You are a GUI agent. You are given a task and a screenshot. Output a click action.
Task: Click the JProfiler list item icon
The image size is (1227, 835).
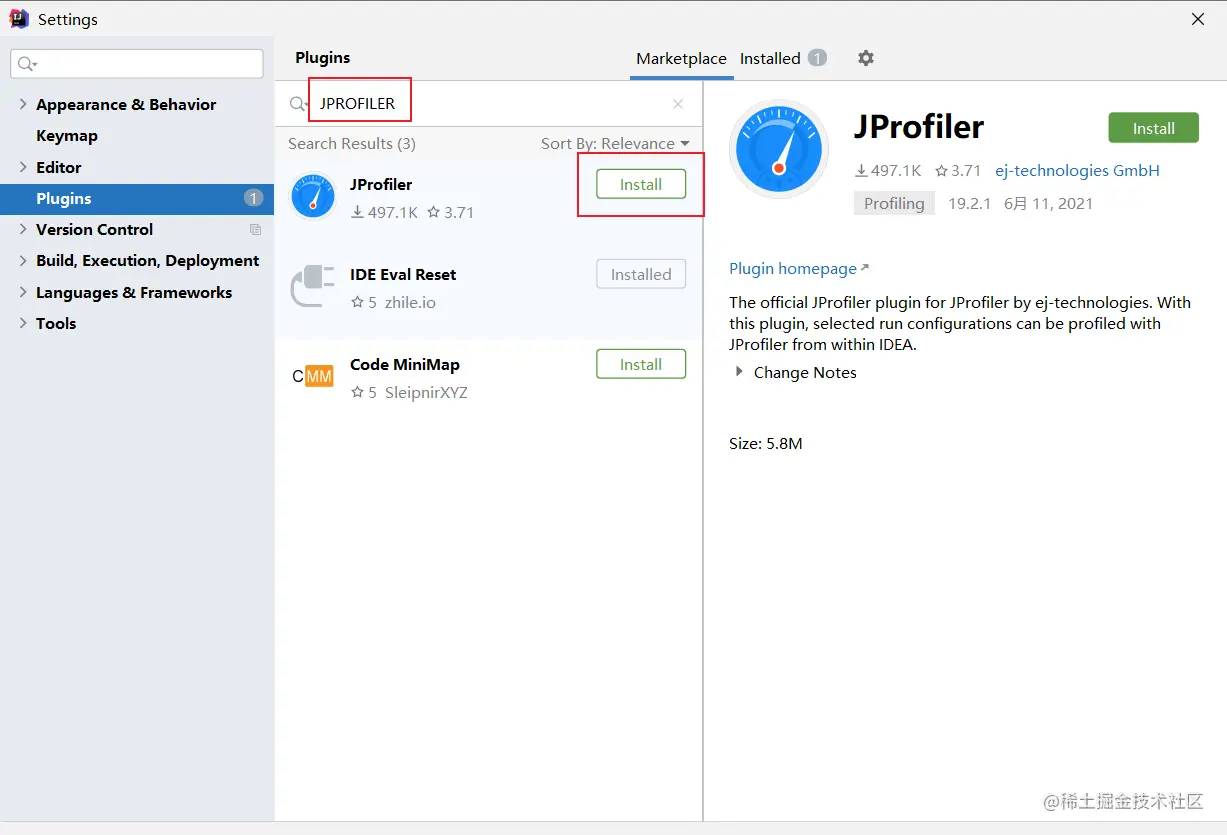pyautogui.click(x=313, y=197)
